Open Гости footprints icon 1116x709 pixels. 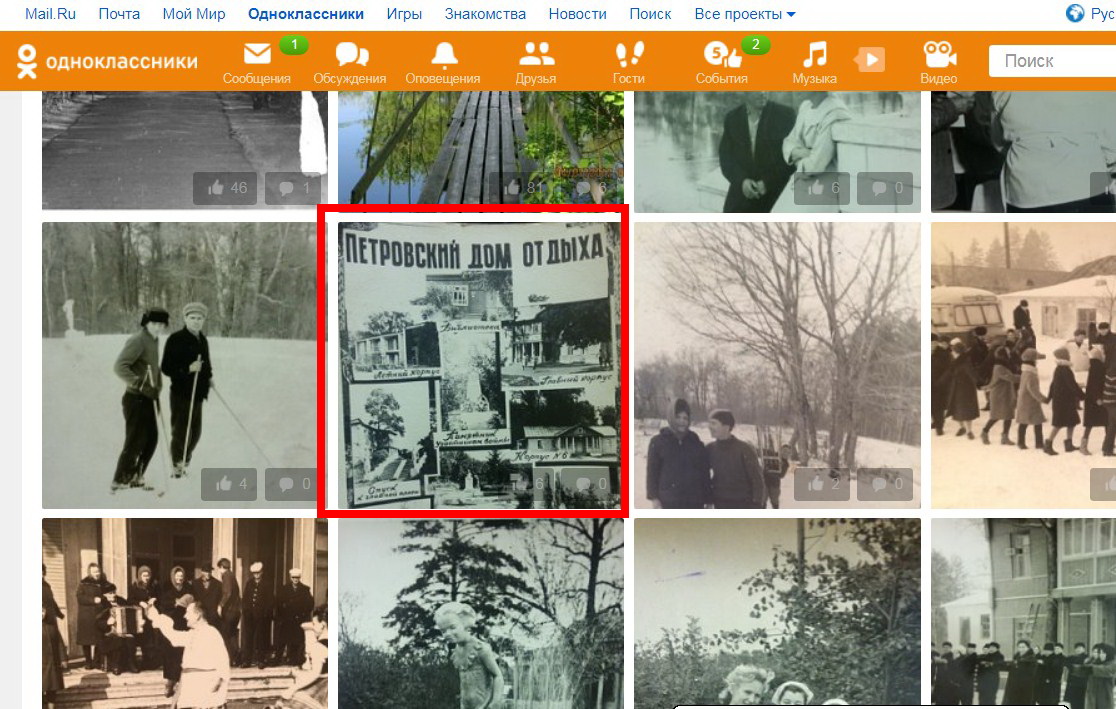pyautogui.click(x=629, y=55)
